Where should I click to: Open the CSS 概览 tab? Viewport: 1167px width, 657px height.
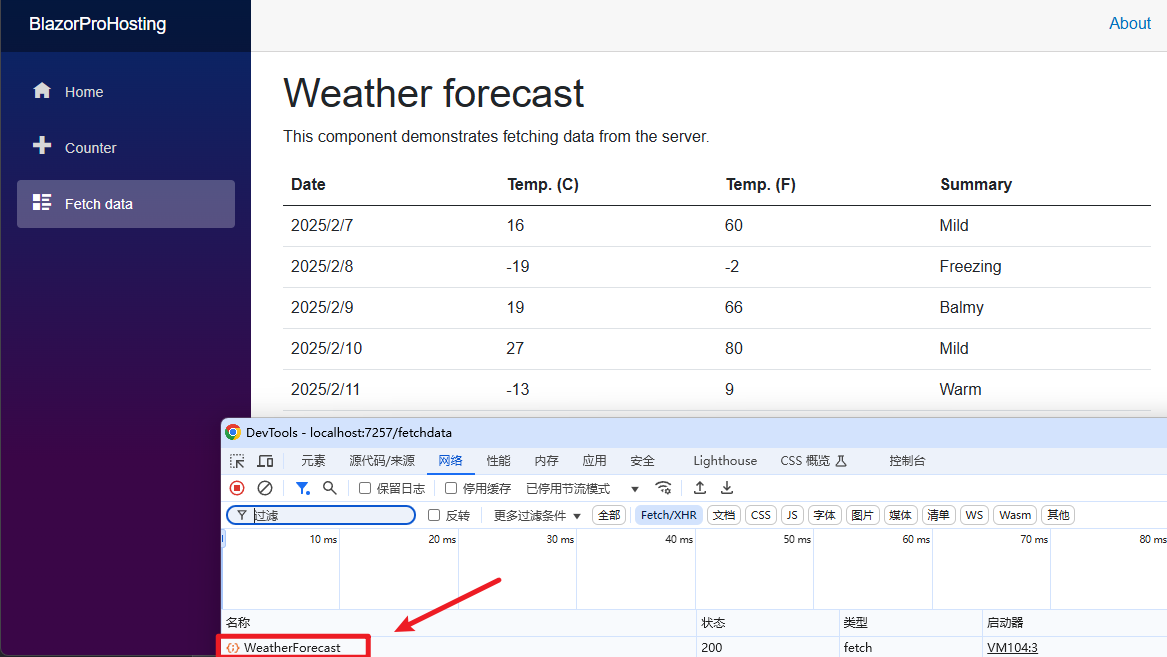click(x=813, y=461)
